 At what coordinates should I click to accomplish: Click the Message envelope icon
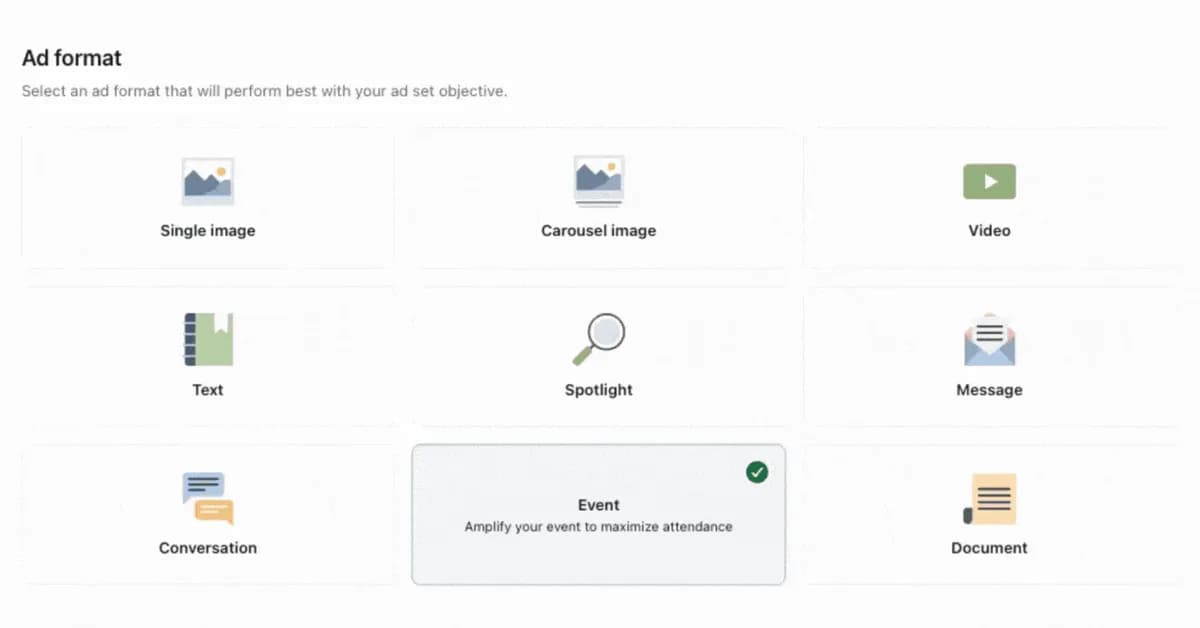click(988, 339)
